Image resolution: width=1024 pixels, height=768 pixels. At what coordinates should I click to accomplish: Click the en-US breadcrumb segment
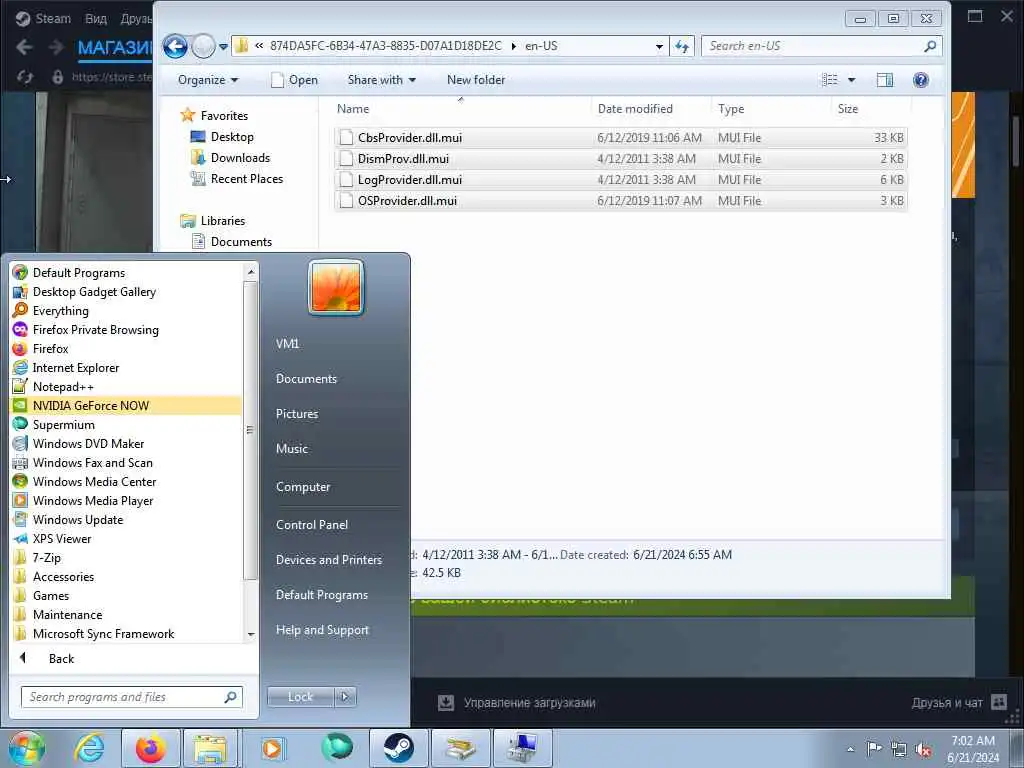541,46
